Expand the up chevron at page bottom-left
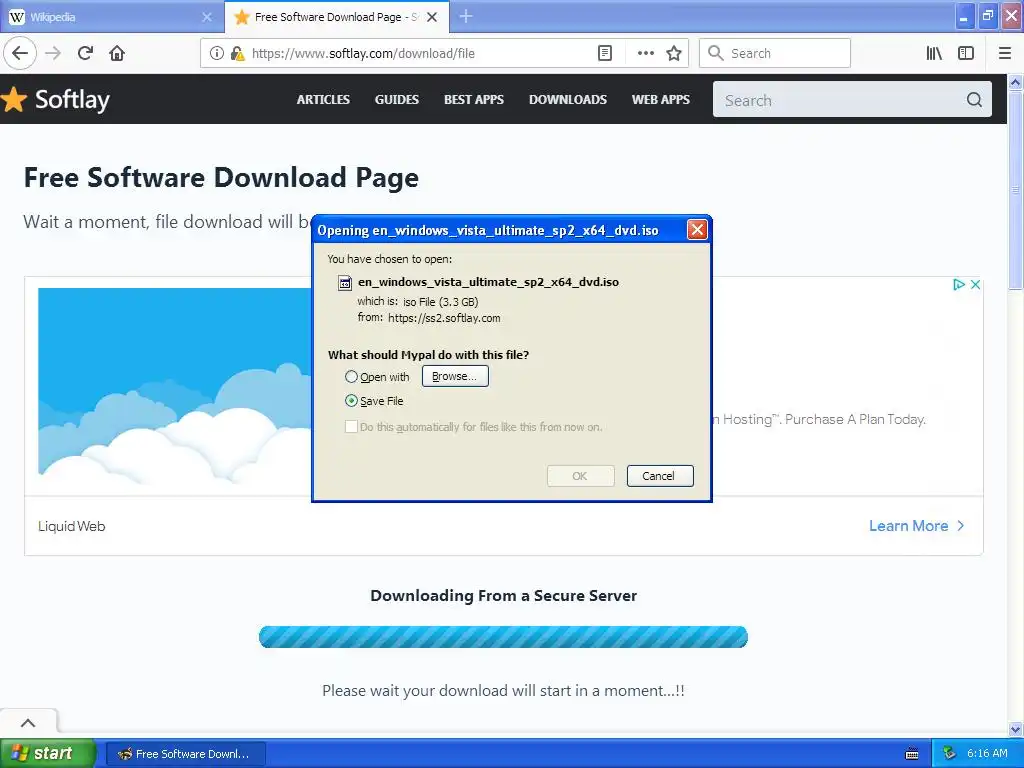Image resolution: width=1024 pixels, height=768 pixels. coord(28,722)
